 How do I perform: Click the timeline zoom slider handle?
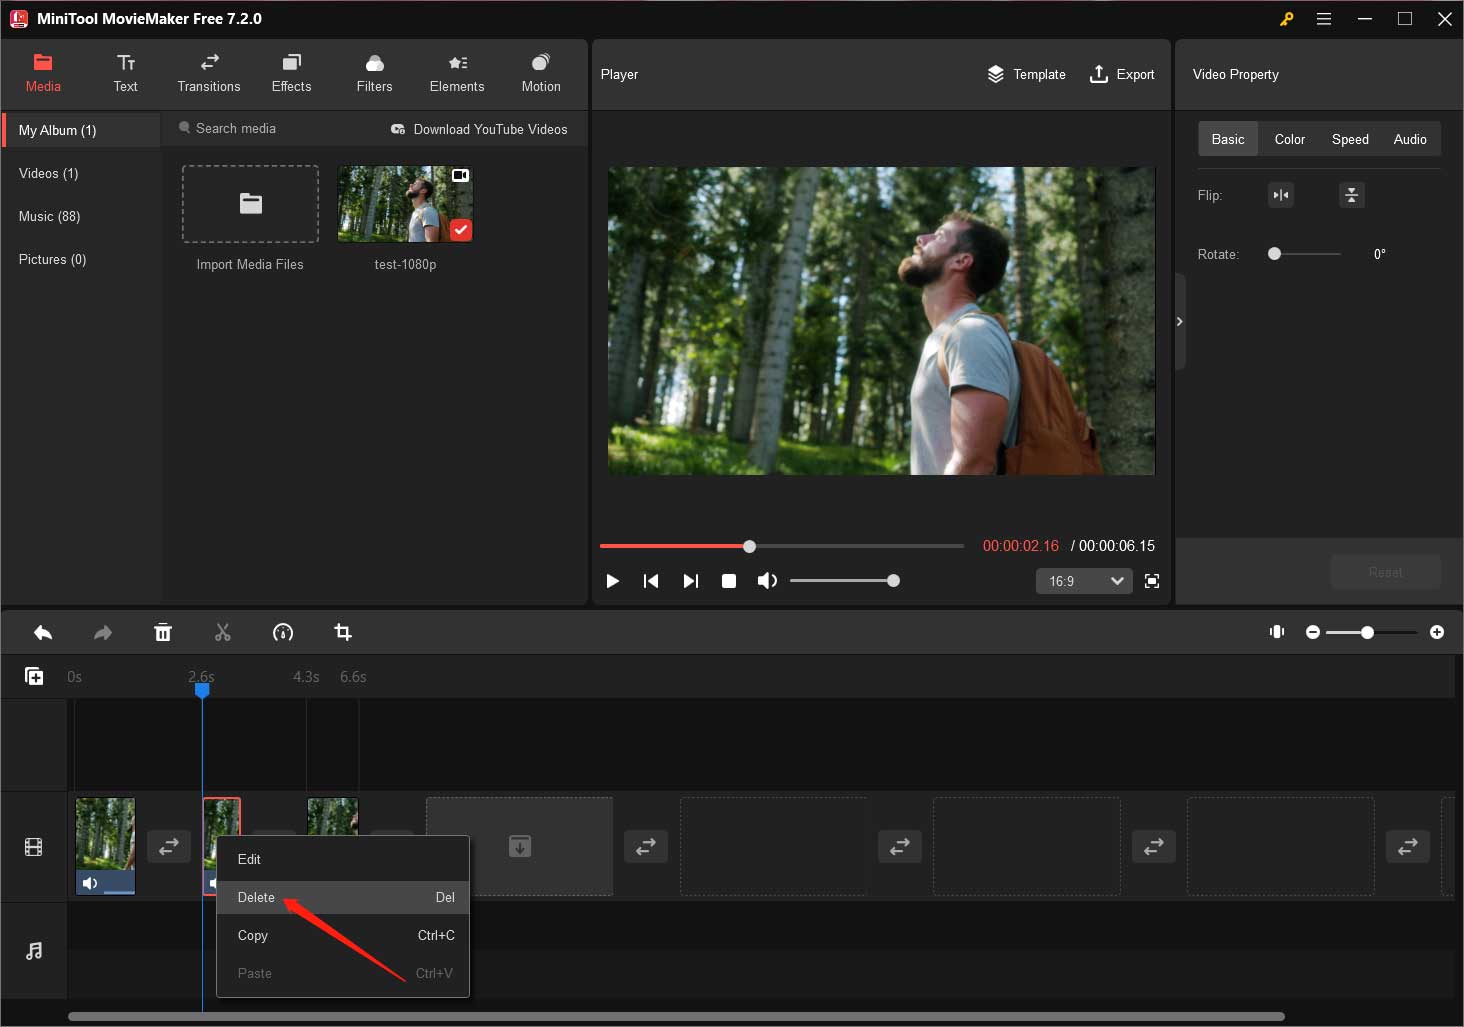tap(1367, 632)
